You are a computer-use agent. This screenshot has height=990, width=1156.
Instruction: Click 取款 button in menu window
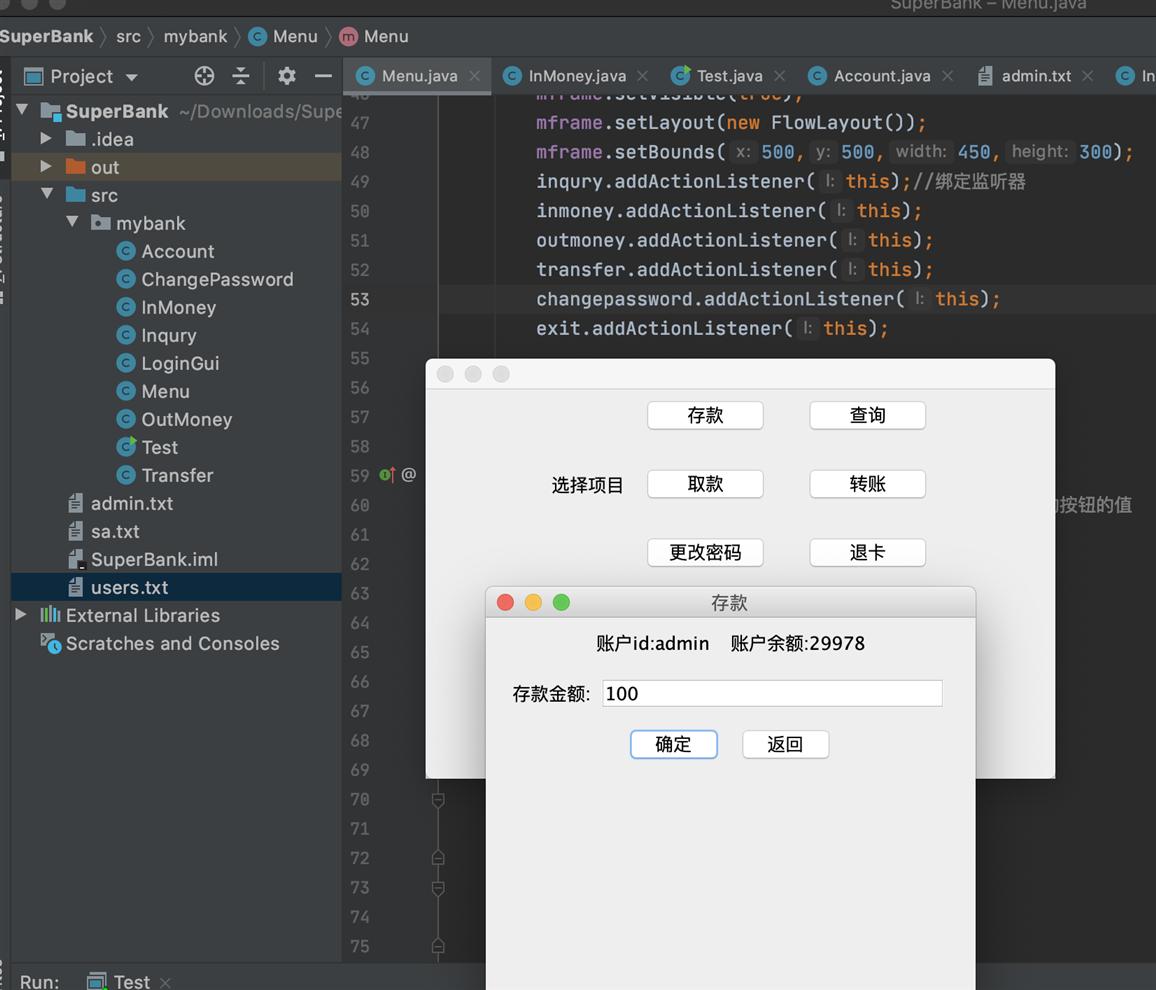coord(705,484)
